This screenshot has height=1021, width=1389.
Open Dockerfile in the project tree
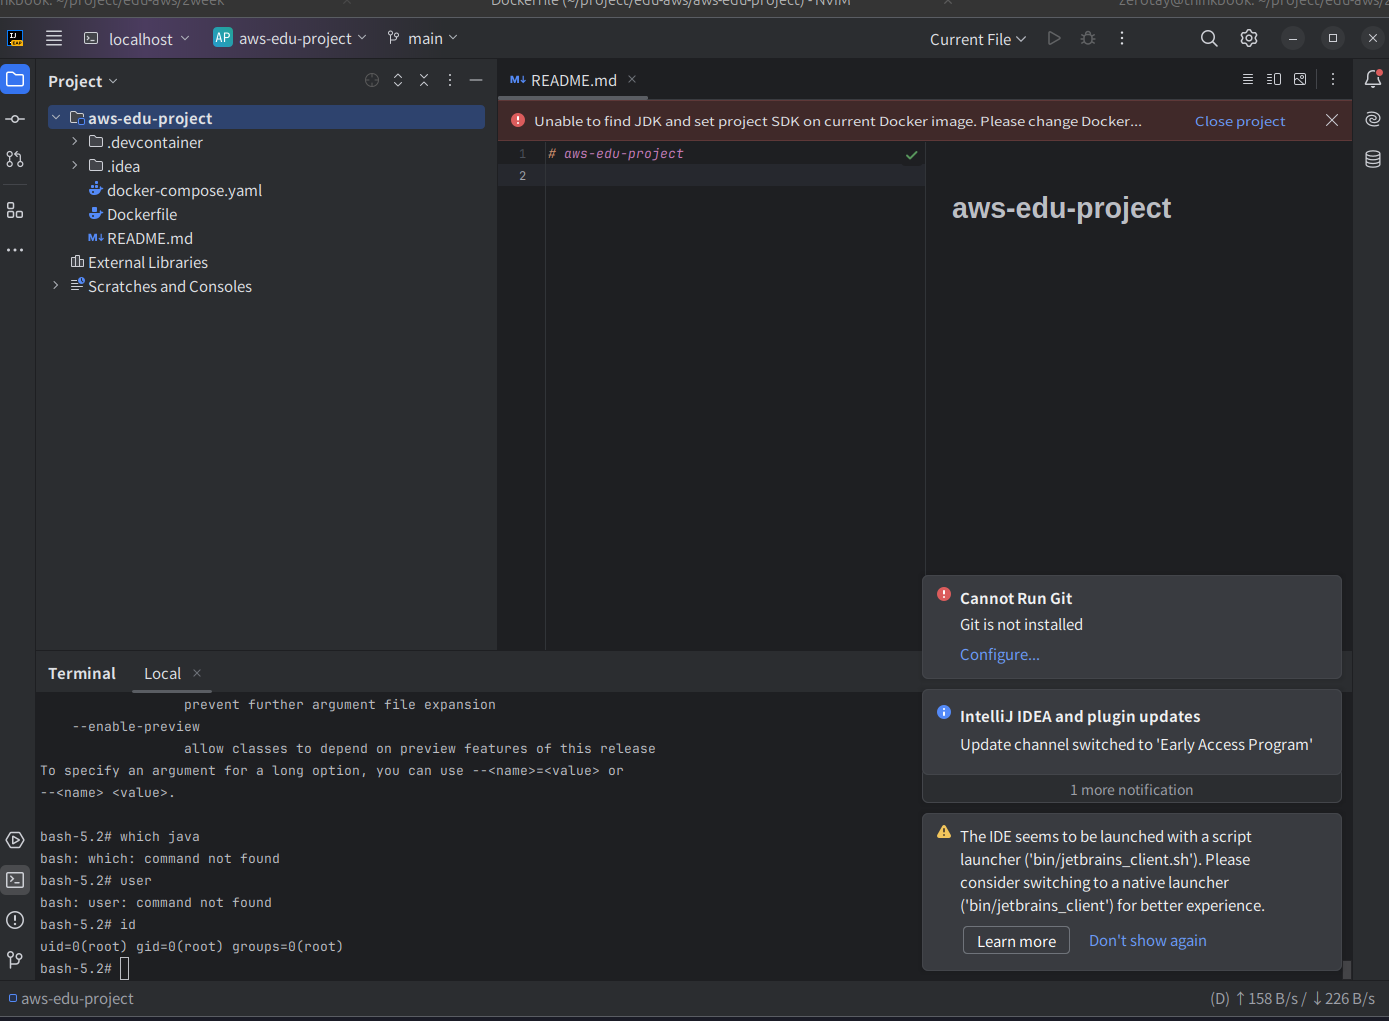[x=142, y=215]
